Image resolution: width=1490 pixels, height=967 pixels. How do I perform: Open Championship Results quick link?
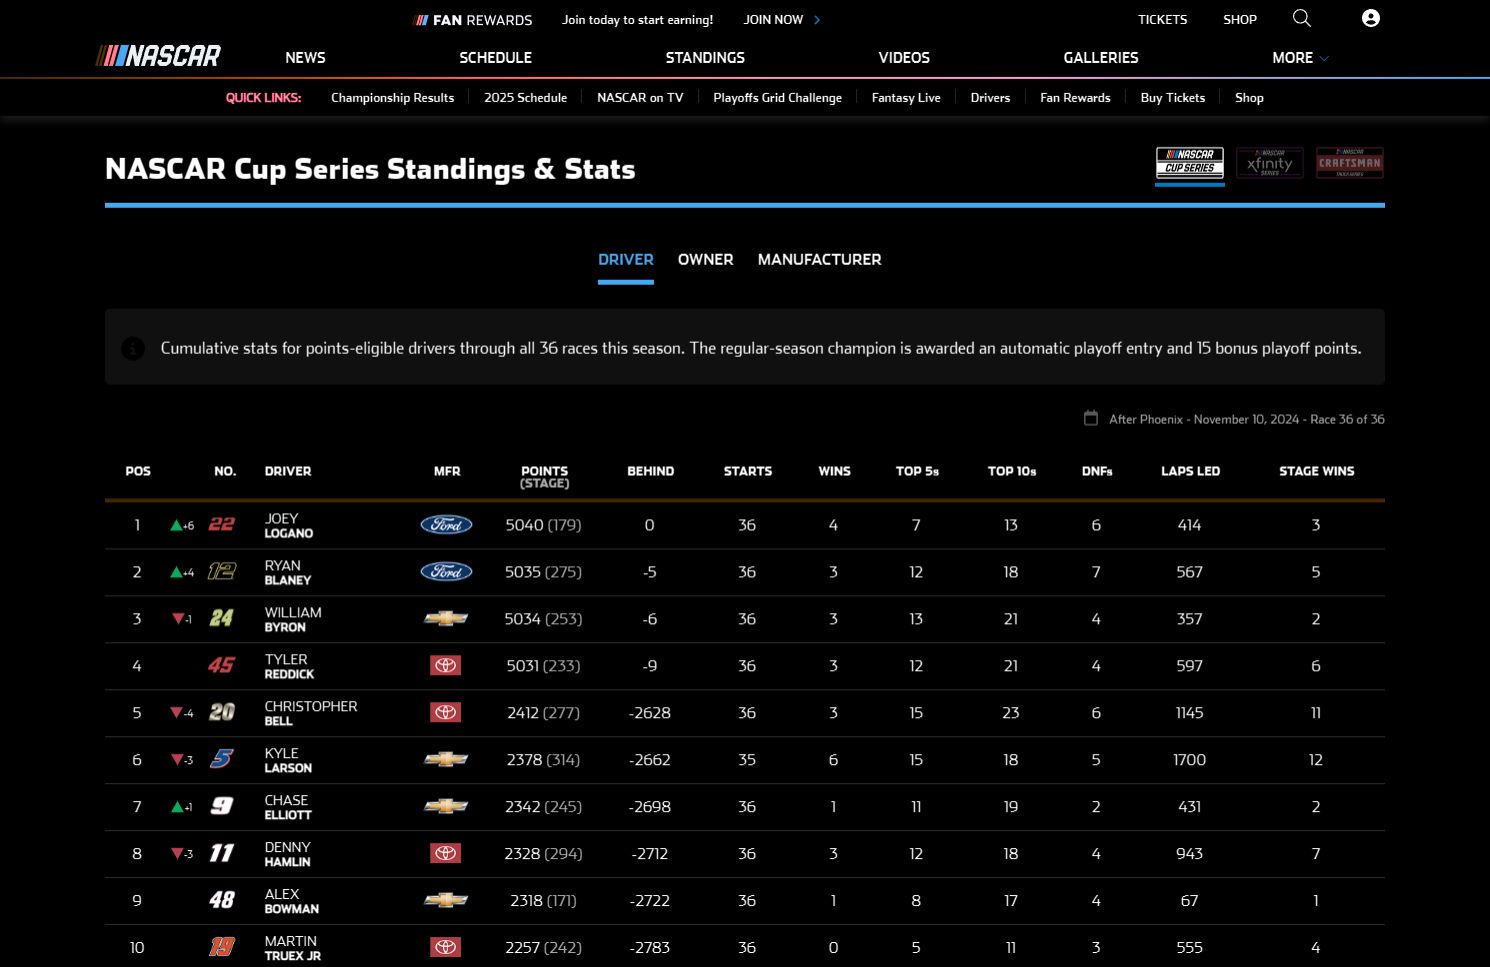click(392, 98)
